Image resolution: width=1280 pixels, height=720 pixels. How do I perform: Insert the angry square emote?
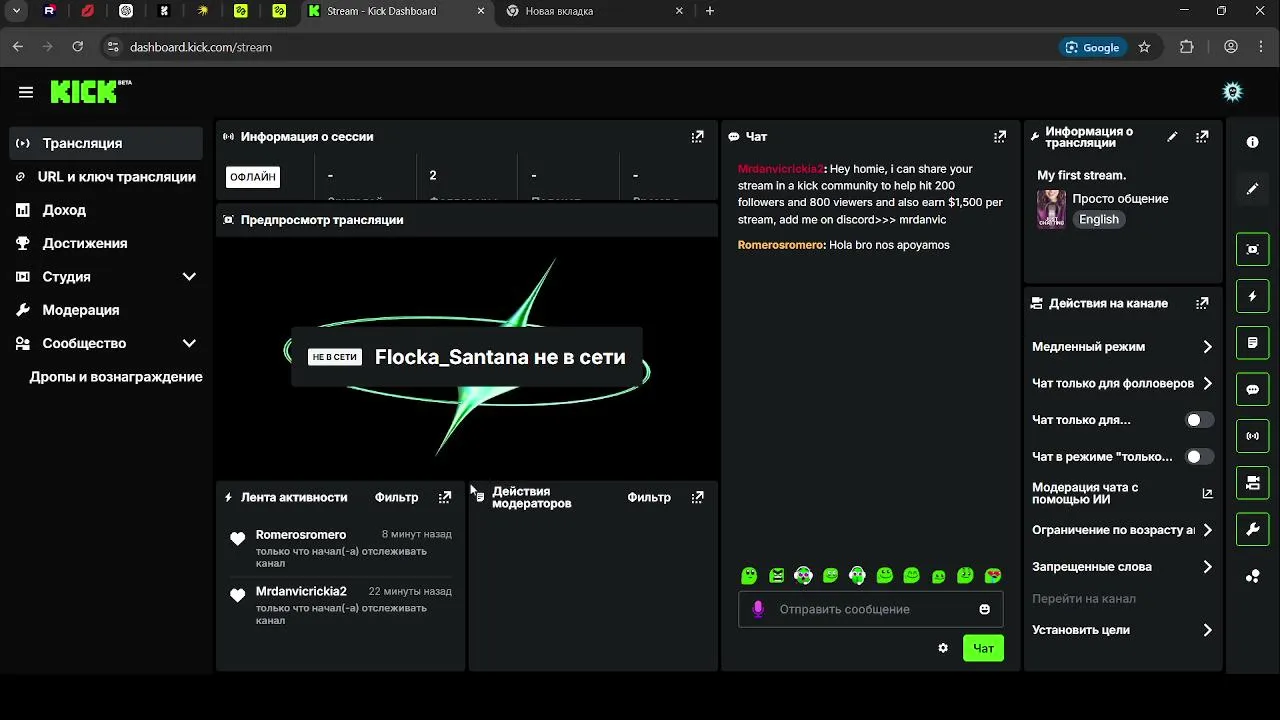coord(777,575)
